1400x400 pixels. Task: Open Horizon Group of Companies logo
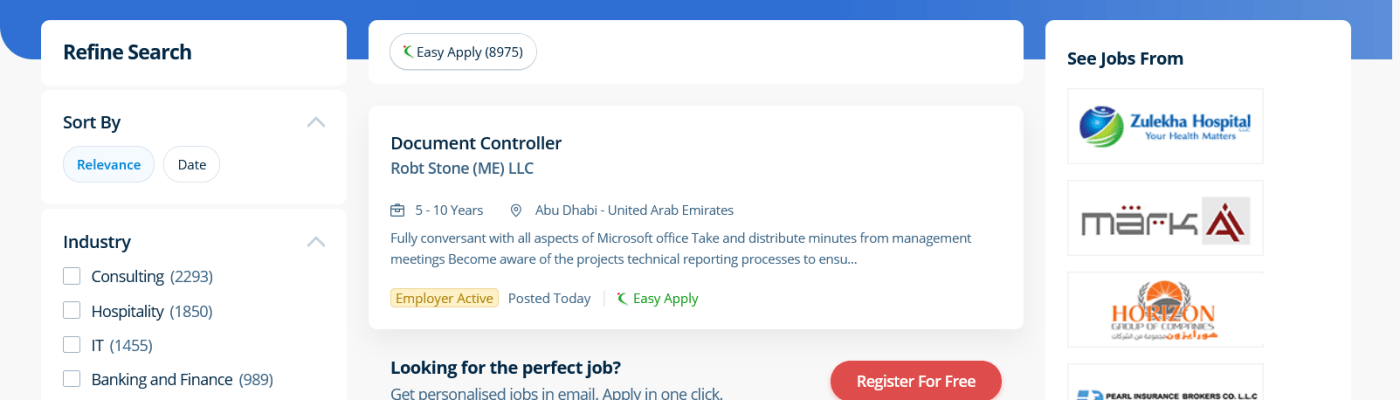[x=1165, y=309]
